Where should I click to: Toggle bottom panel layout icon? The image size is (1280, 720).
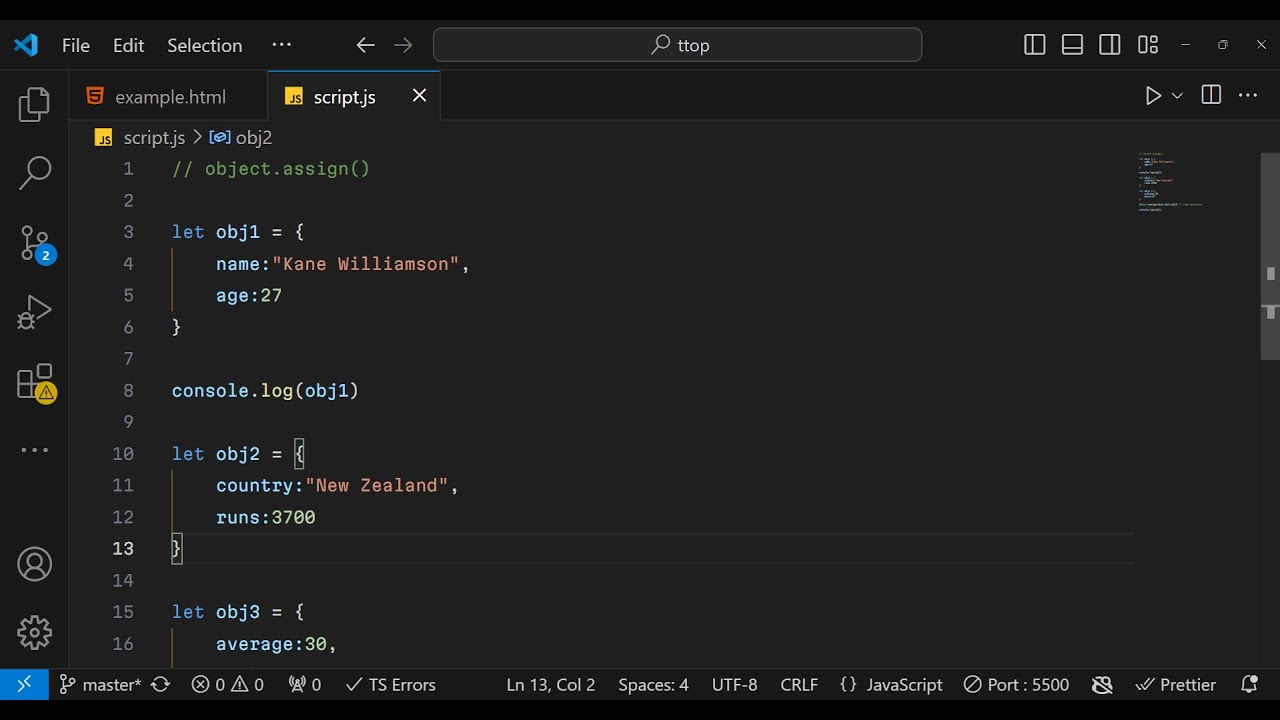[x=1072, y=45]
